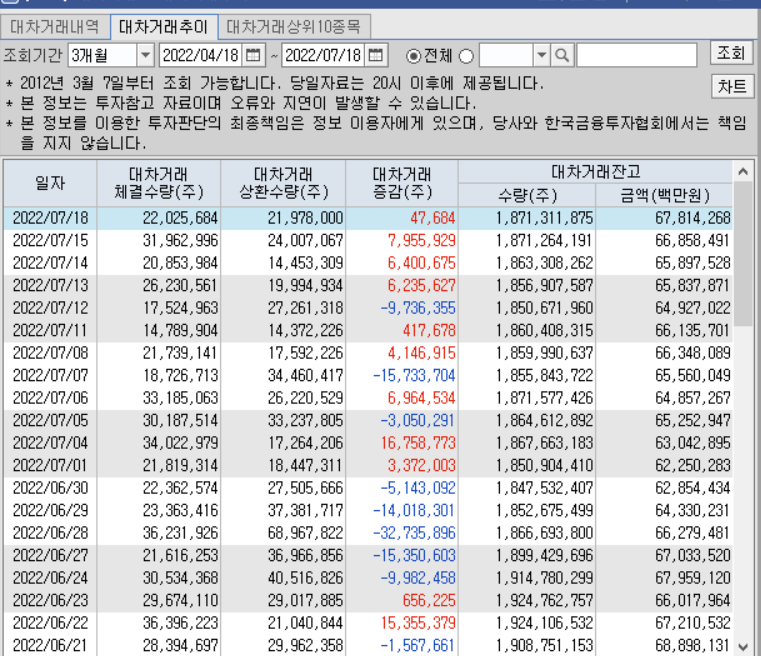The width and height of the screenshot is (761, 656).
Task: Select the 2022/06/21 date cell
Action: click(50, 646)
